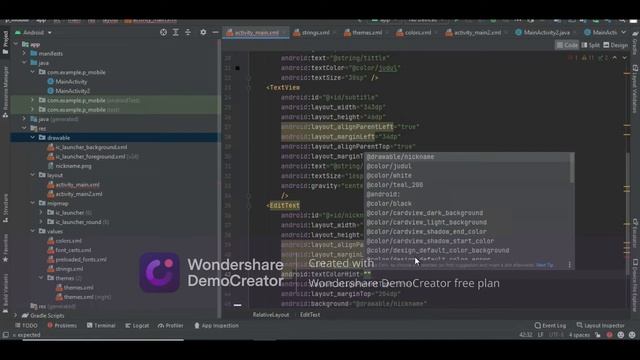Open the Logcat tool window
The height and width of the screenshot is (360, 640).
[137, 326]
